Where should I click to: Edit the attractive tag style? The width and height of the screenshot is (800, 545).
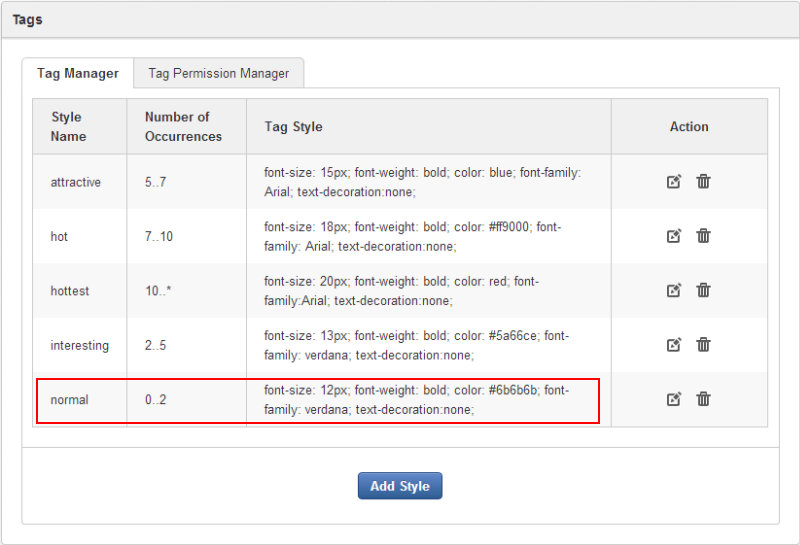coord(674,182)
